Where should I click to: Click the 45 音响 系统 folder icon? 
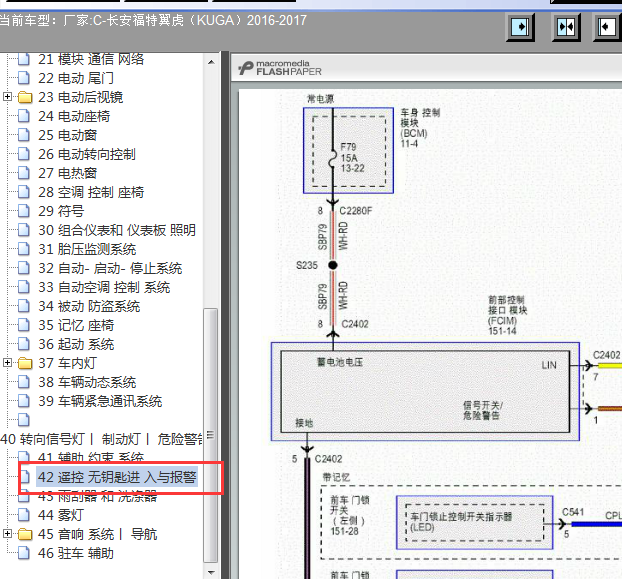[25, 534]
